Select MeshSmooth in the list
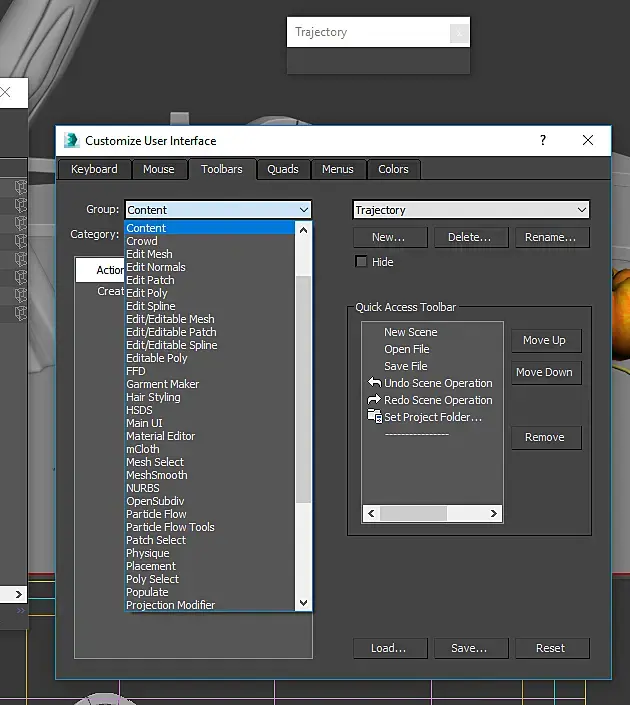 coord(210,475)
